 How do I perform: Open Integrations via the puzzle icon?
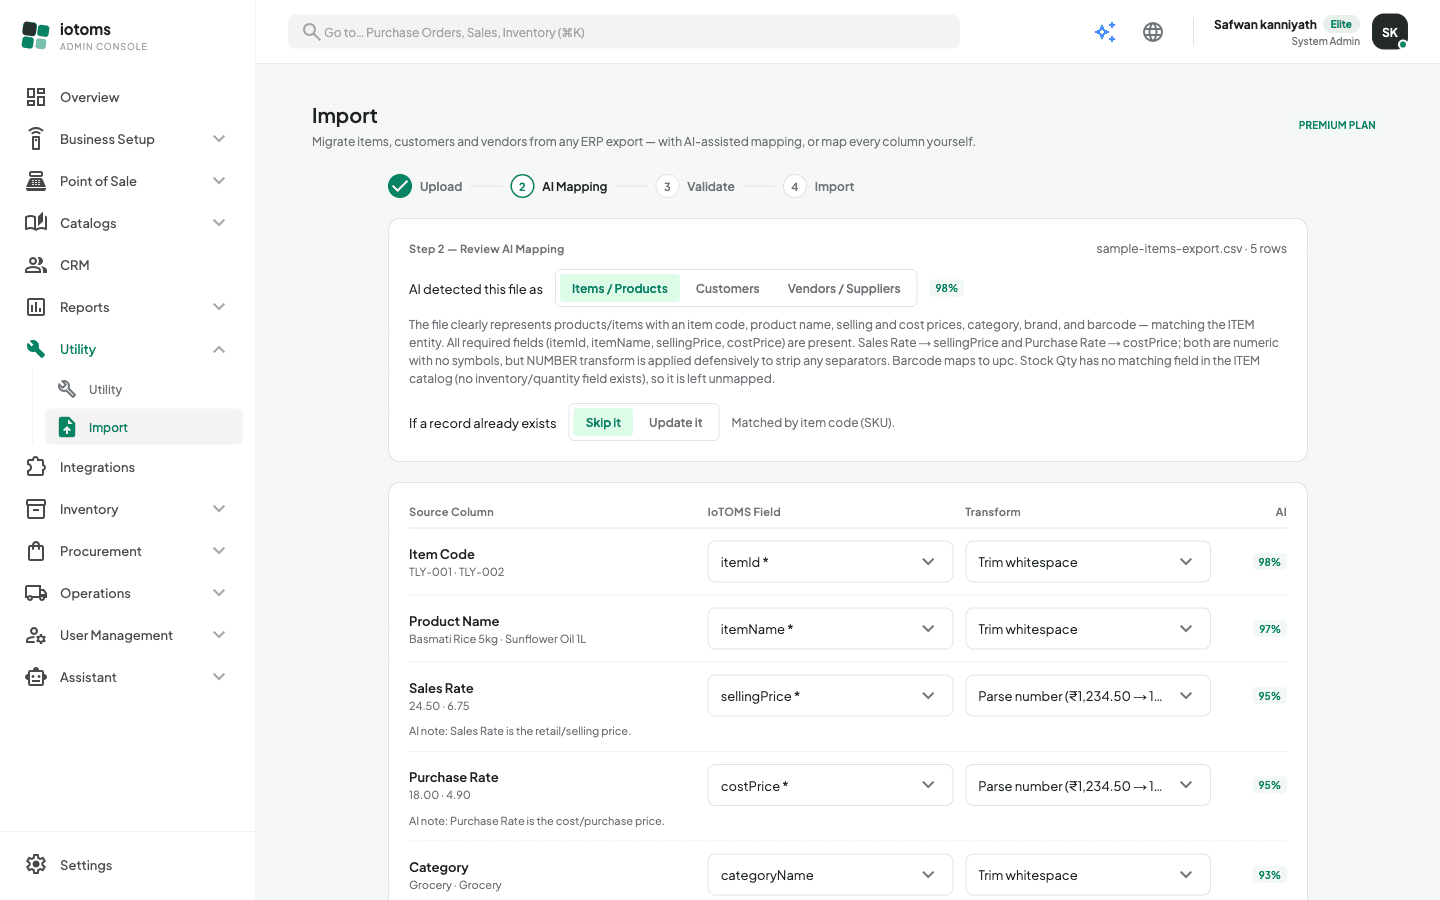[x=36, y=467]
